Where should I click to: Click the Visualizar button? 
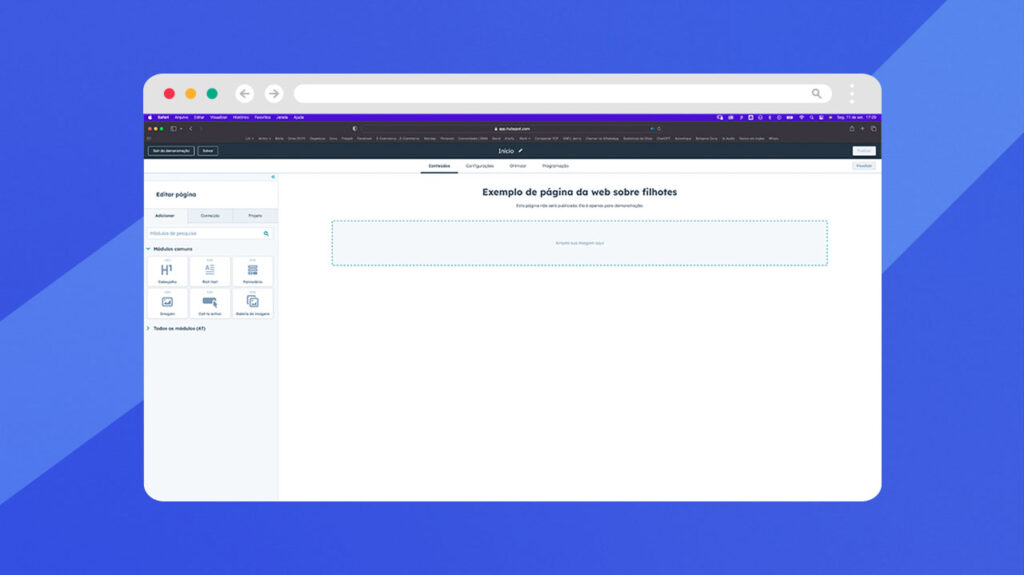(864, 166)
